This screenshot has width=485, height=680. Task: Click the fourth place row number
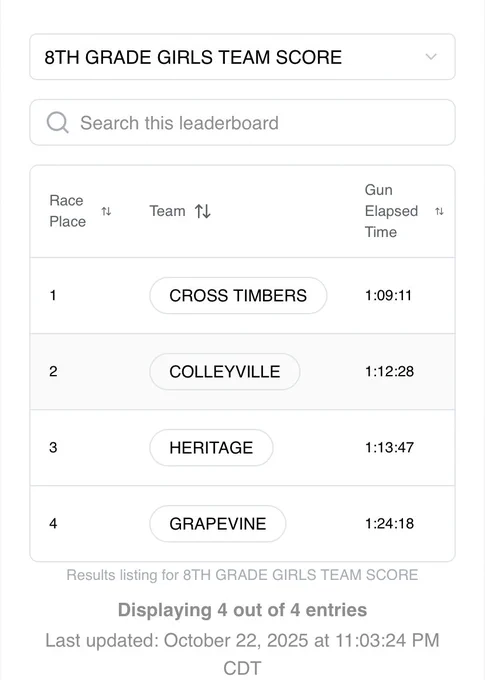click(53, 523)
